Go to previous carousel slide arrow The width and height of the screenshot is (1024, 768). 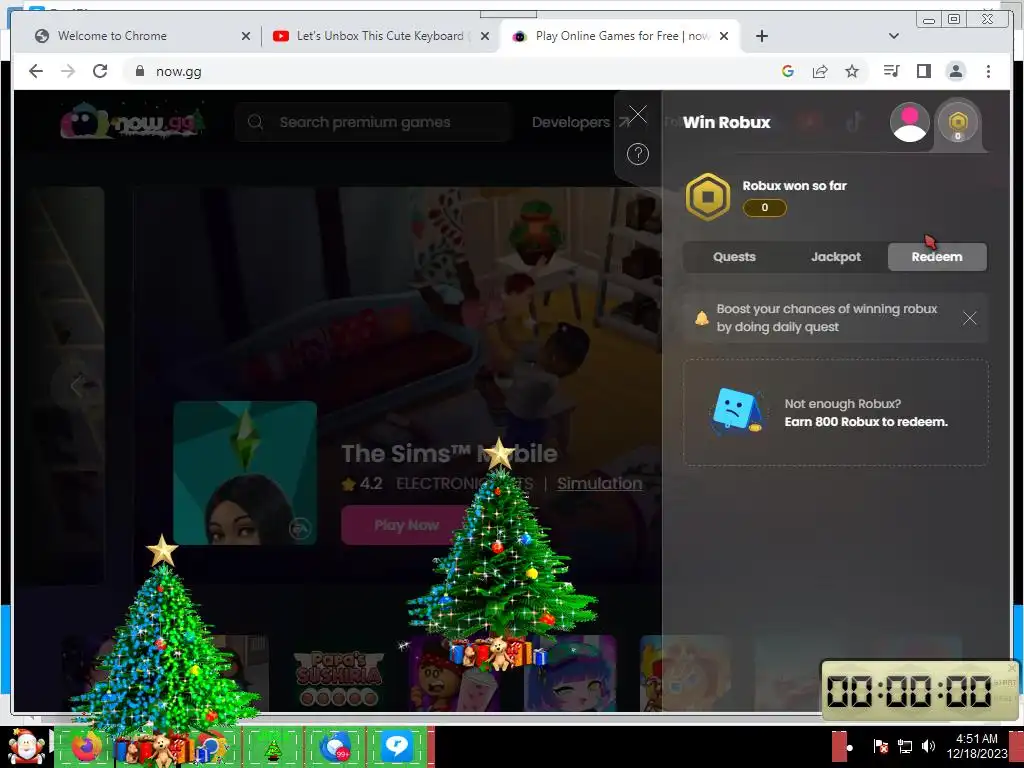(x=77, y=385)
